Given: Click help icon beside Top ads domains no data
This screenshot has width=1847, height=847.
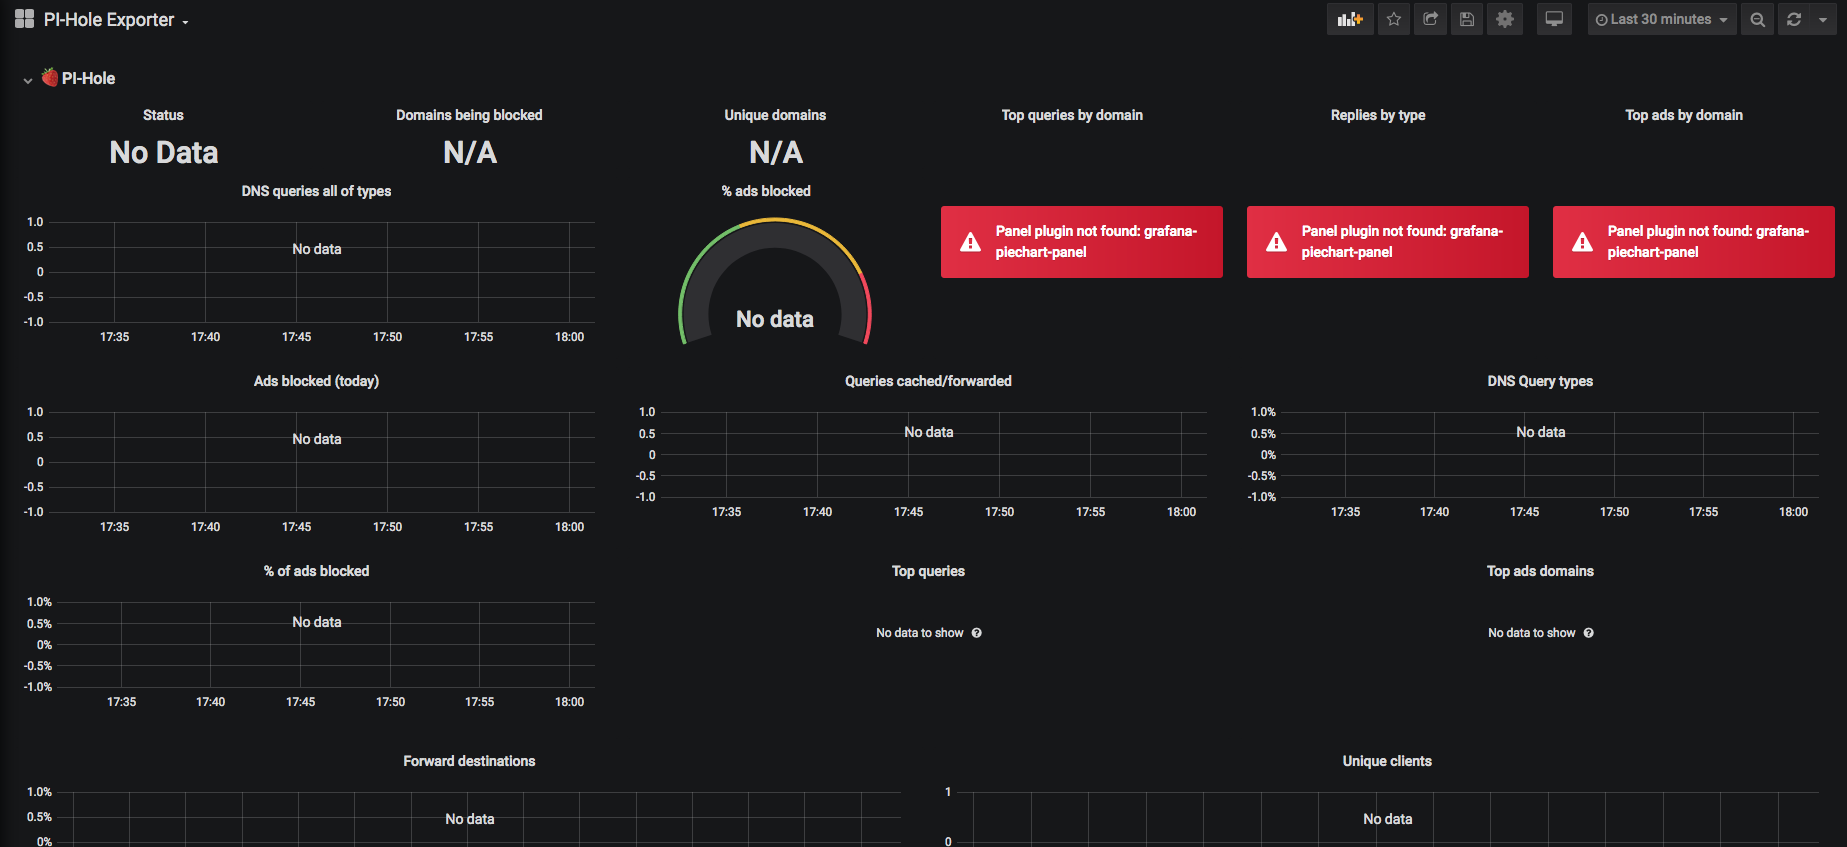Looking at the screenshot, I should [1589, 633].
